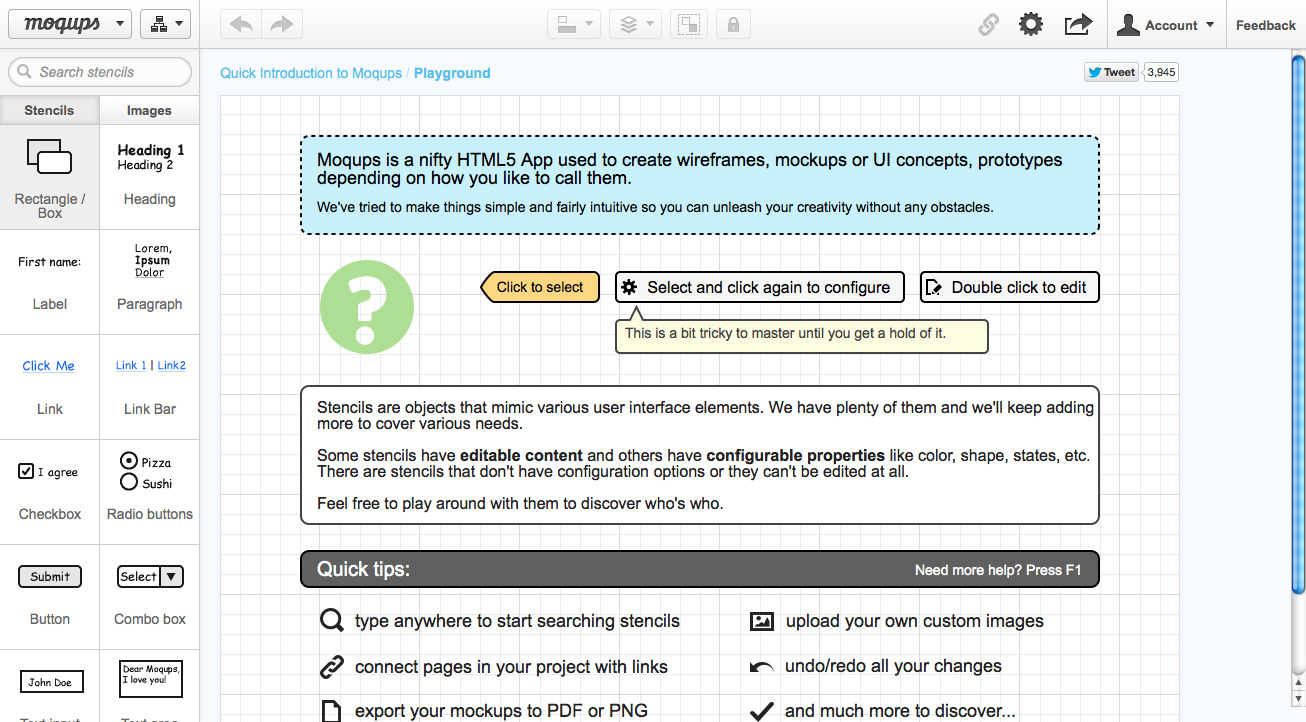This screenshot has height=722, width=1306.
Task: Click the magnifier icon beside search stencils tip
Action: 331,620
